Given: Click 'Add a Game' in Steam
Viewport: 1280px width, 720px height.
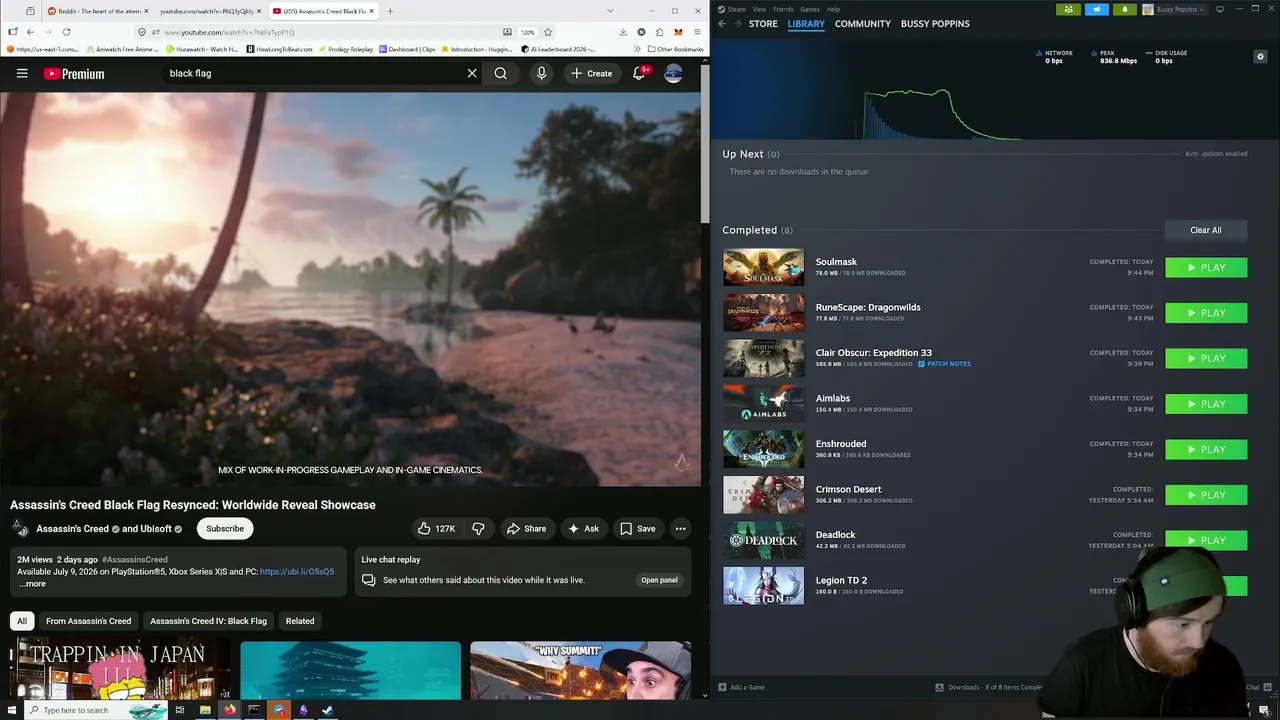Looking at the screenshot, I should tap(741, 687).
